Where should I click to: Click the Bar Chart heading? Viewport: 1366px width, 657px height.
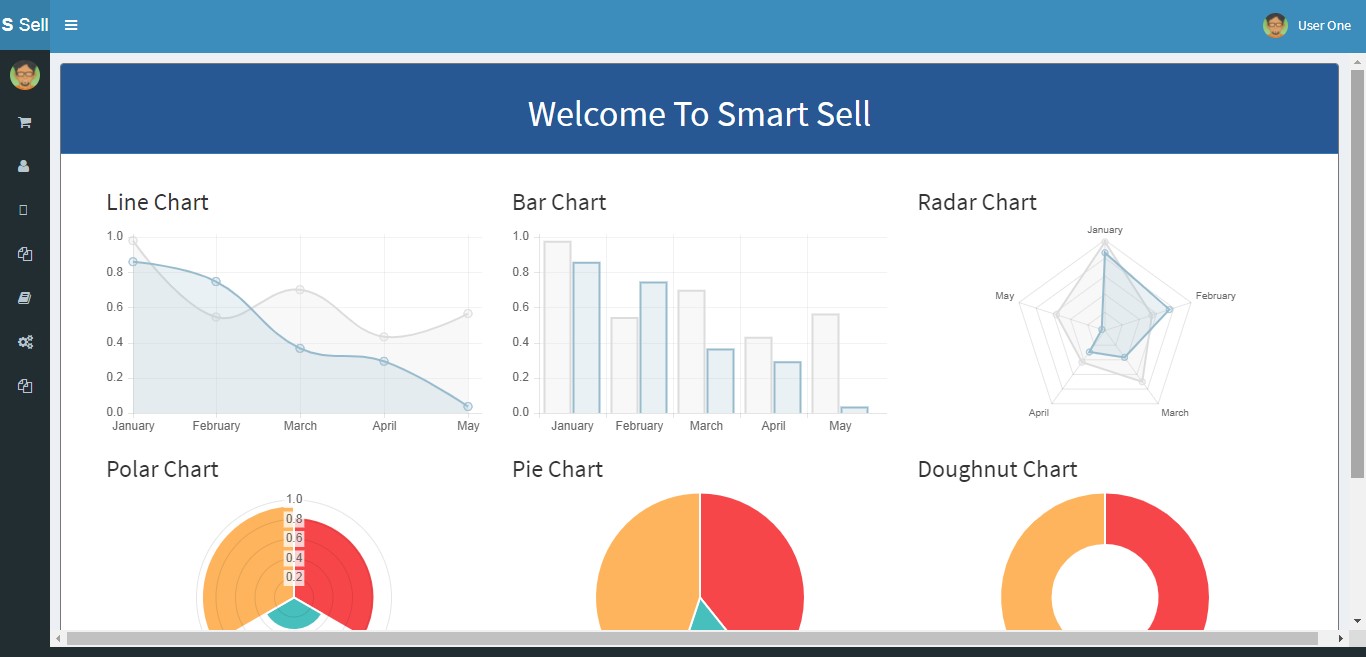[559, 202]
